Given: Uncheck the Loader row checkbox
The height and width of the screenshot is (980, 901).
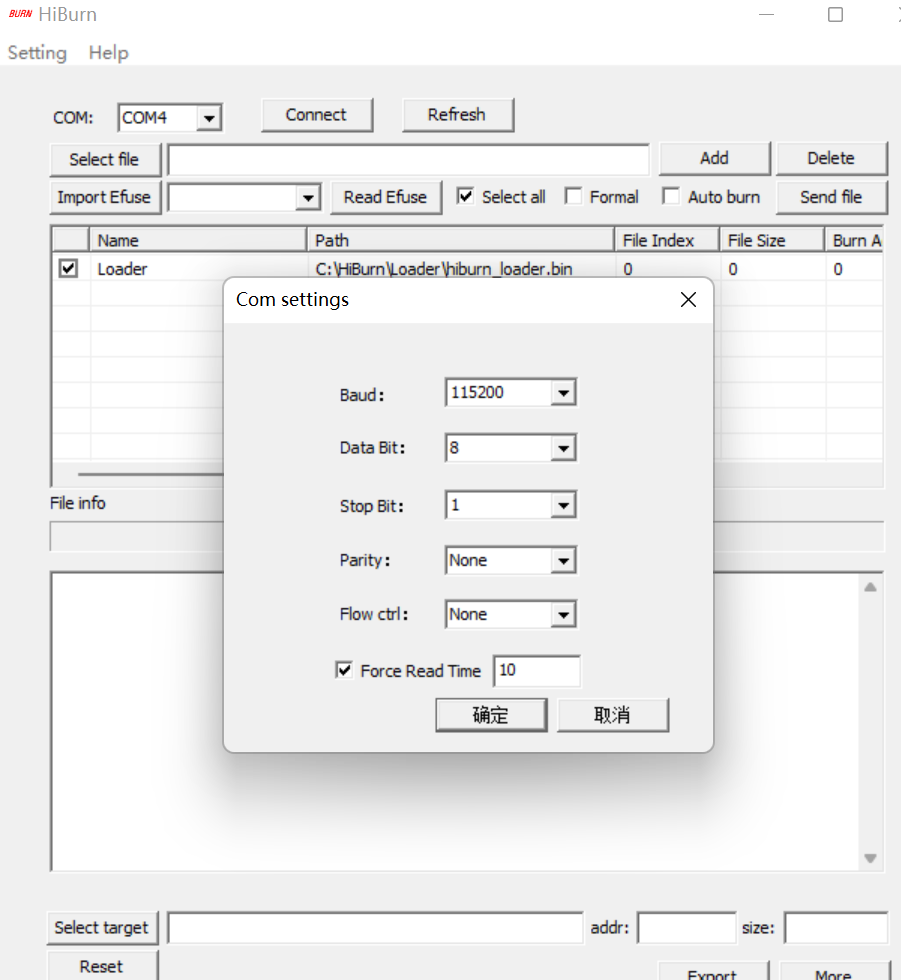Looking at the screenshot, I should point(68,269).
